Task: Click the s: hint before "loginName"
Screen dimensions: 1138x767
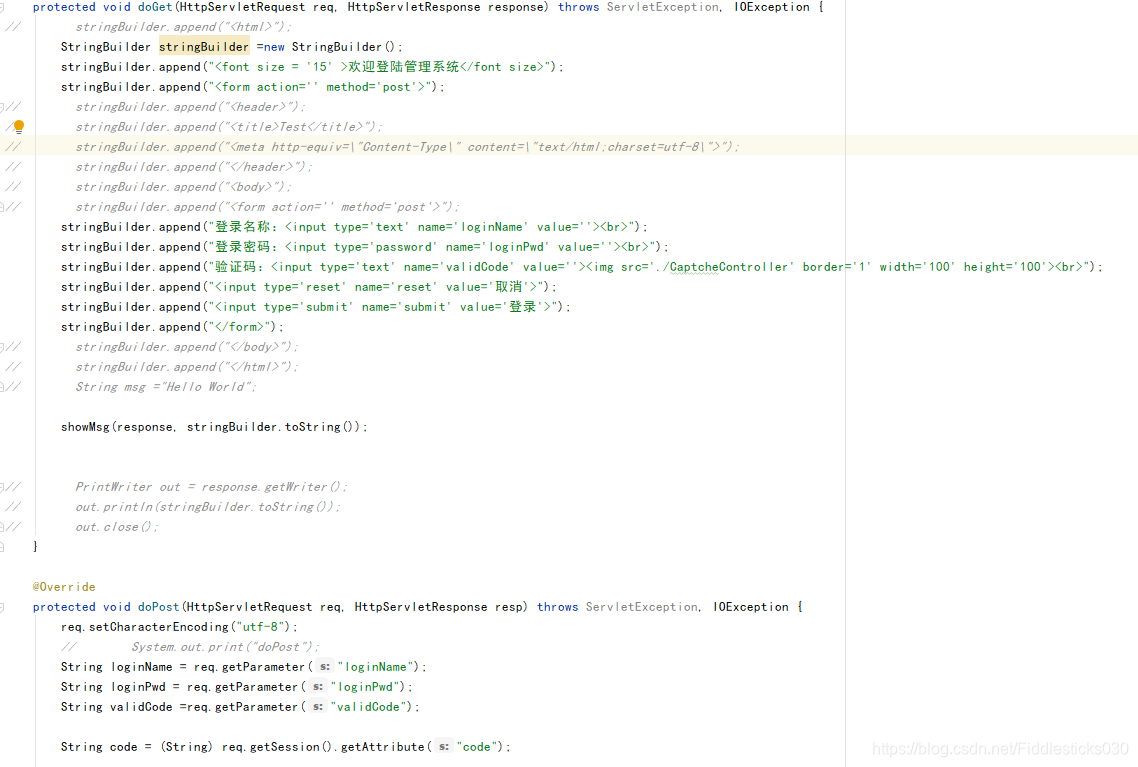Action: coord(325,667)
